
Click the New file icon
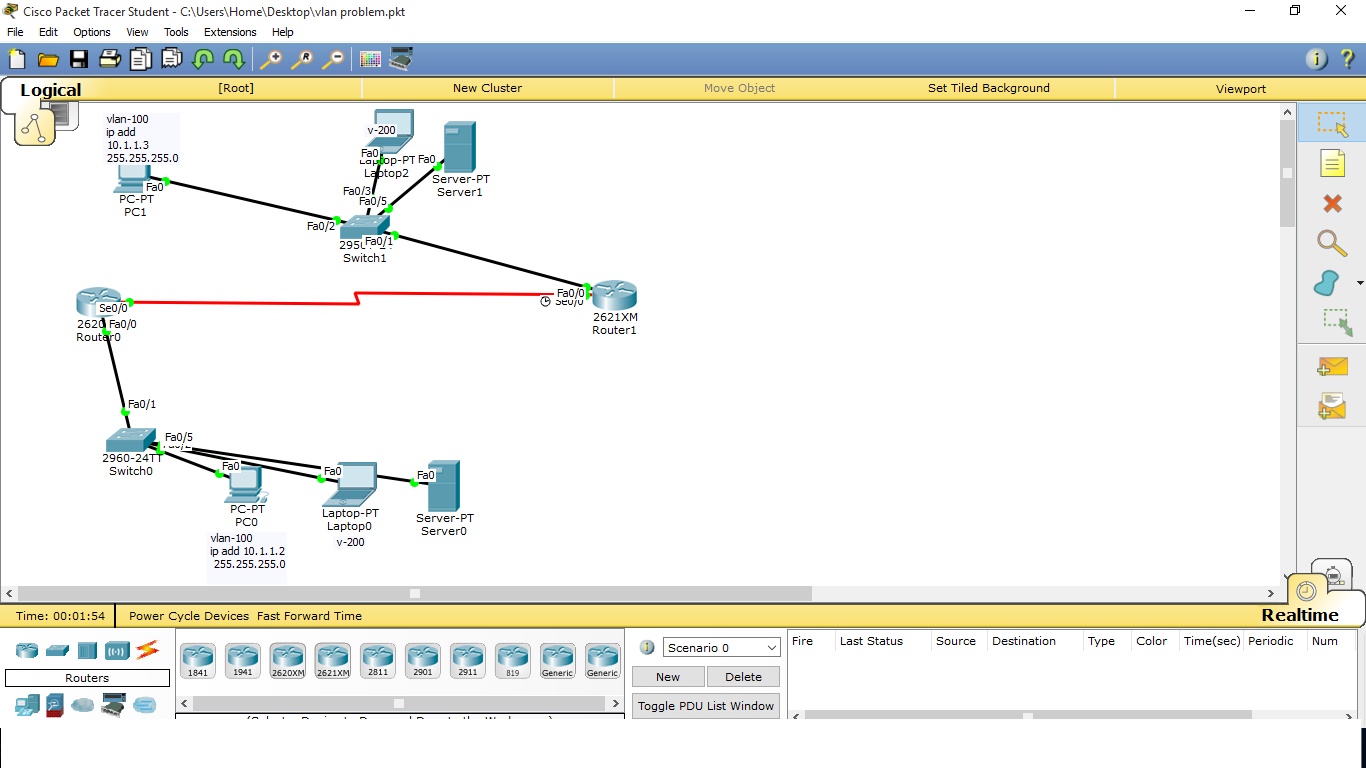tap(17, 59)
